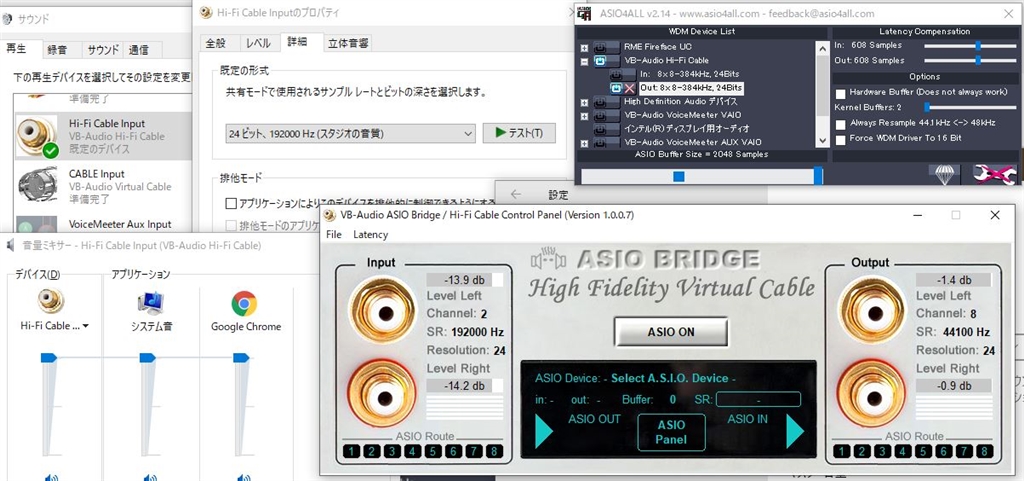Click the crossed wrench advanced mode icon
1024x481 pixels.
click(994, 174)
